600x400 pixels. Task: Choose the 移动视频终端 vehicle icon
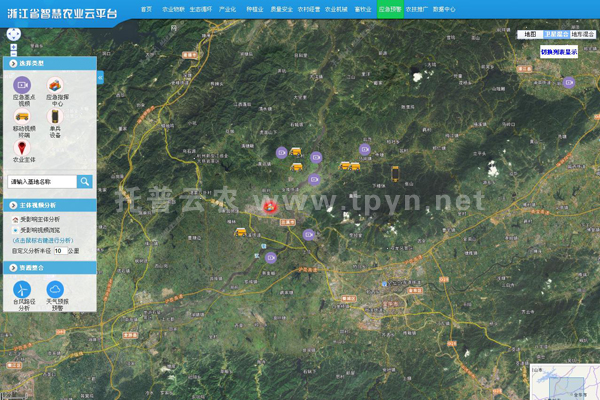(22, 117)
